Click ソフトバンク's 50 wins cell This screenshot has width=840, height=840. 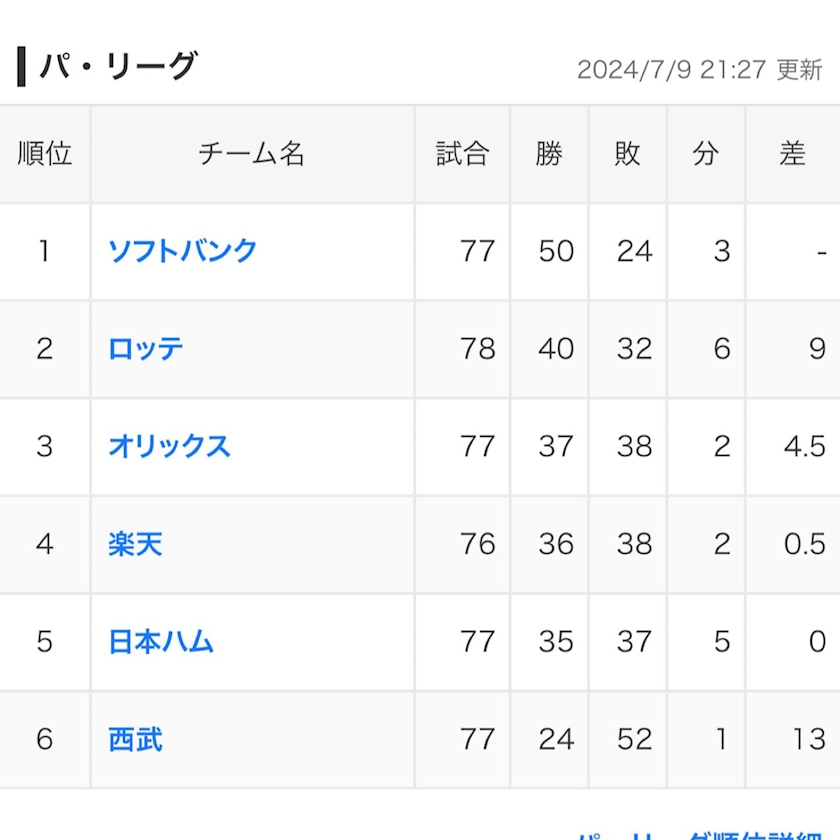(x=556, y=250)
